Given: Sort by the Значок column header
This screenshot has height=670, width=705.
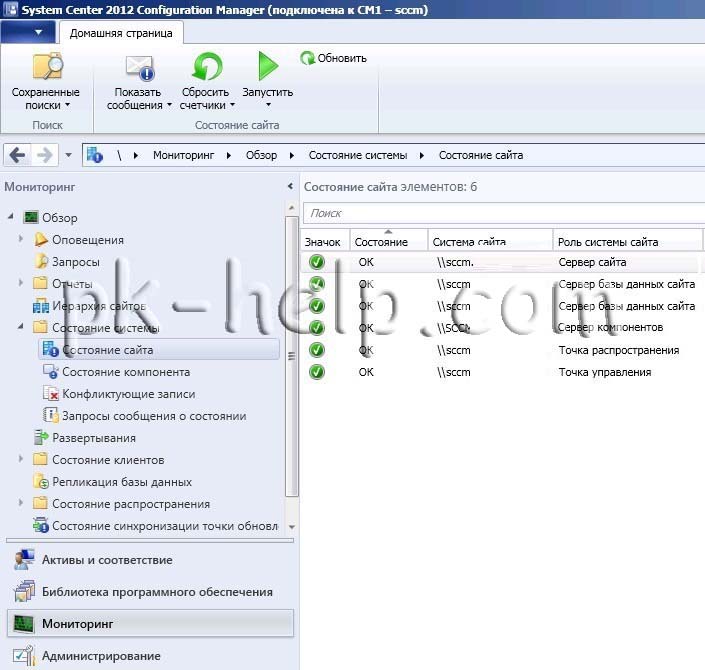Looking at the screenshot, I should pos(323,242).
